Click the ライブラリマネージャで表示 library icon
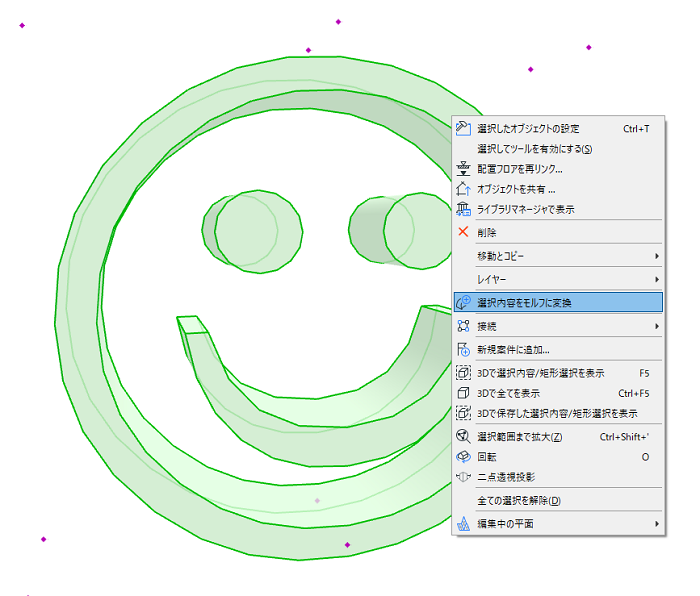 [x=463, y=209]
